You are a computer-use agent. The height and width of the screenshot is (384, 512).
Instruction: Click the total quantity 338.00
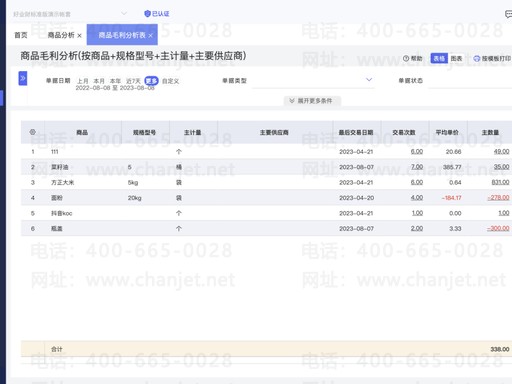[500, 349]
